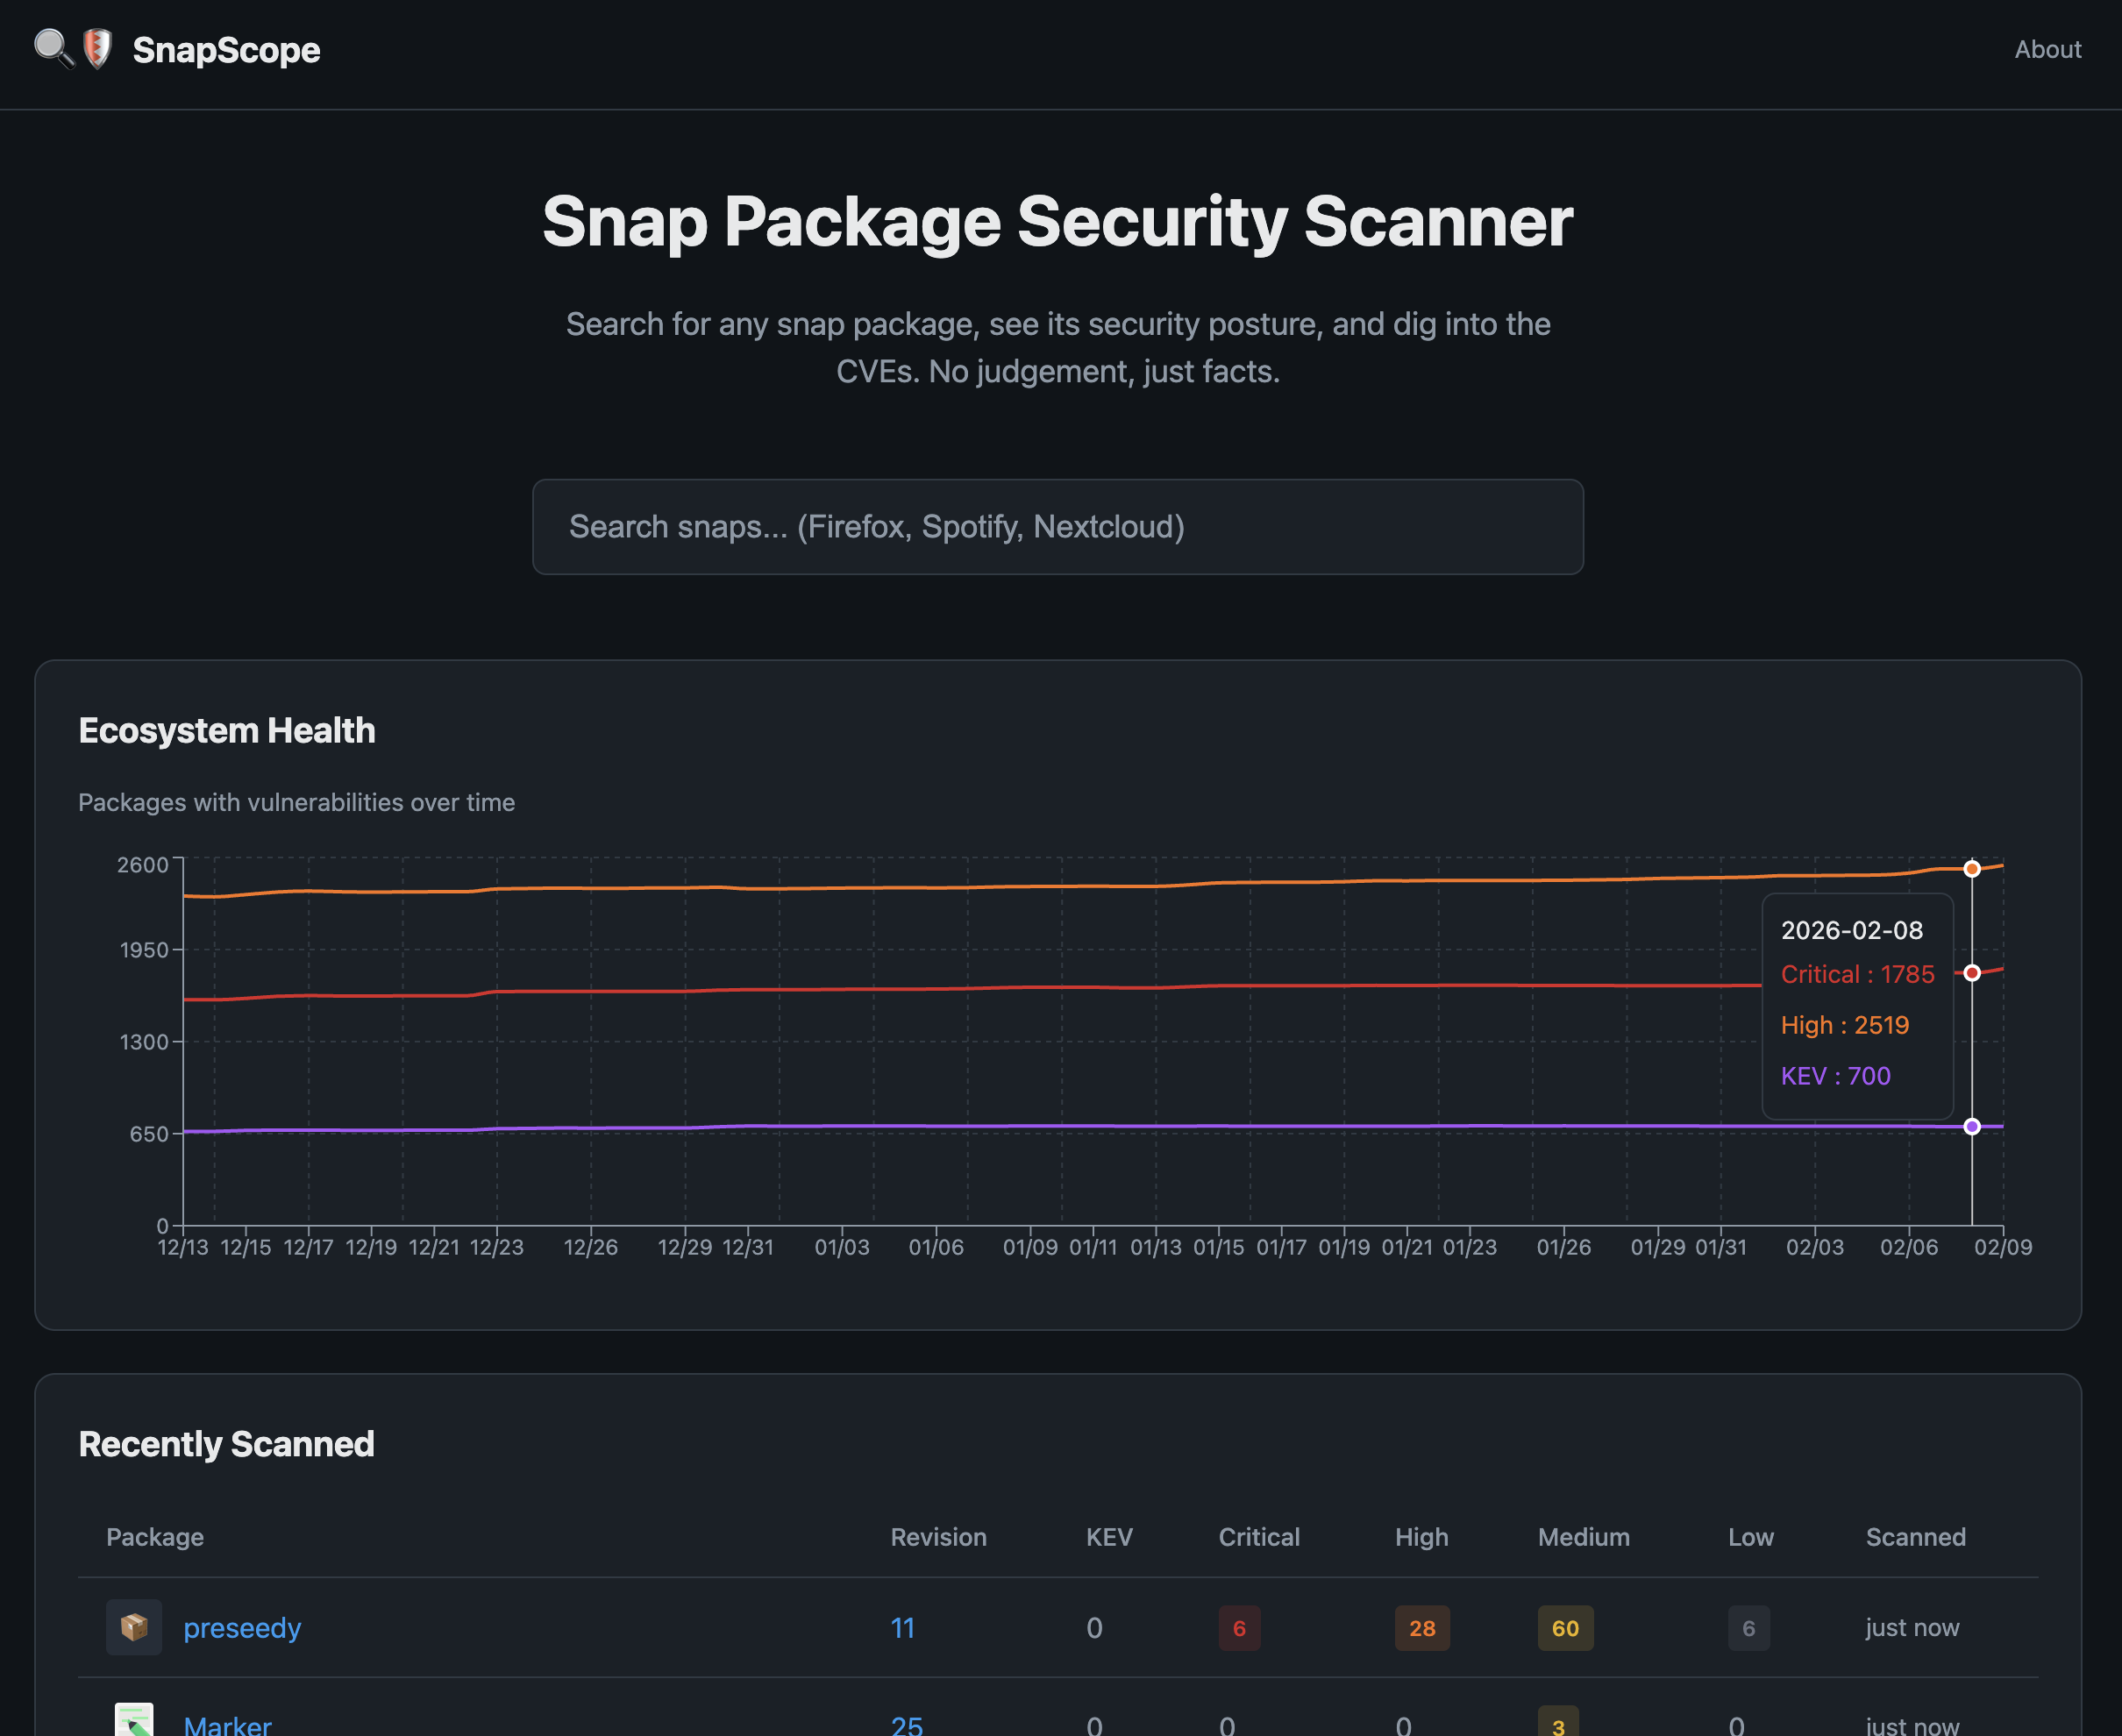Open the About page
Image resolution: width=2122 pixels, height=1736 pixels.
(2047, 49)
